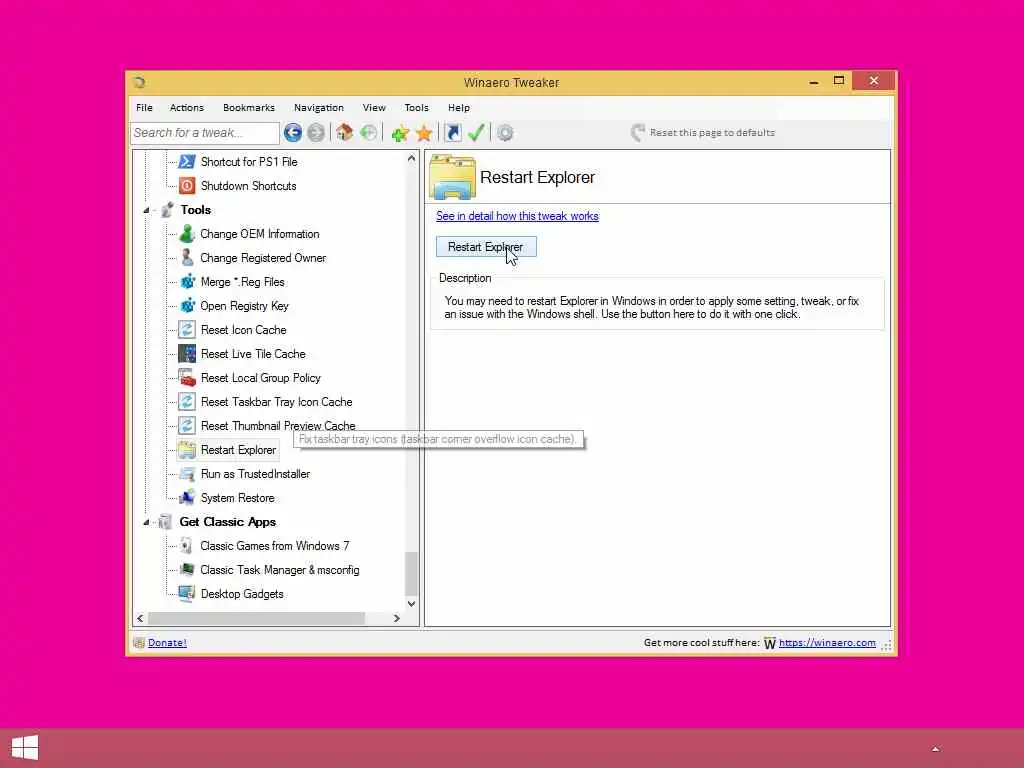Click the refresh icon beside Reset Icon Cache

coord(187,330)
